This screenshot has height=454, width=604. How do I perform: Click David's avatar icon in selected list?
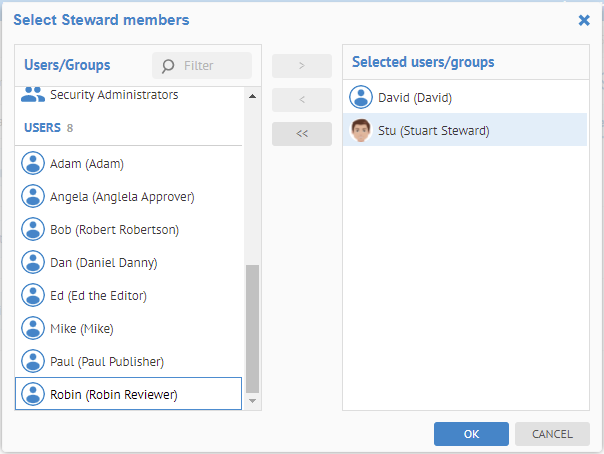[x=360, y=97]
